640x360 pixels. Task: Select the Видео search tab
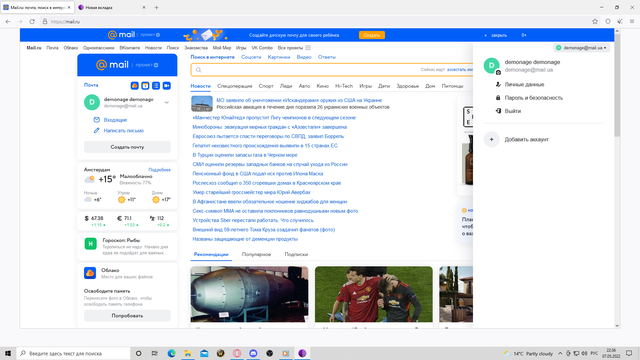[304, 57]
